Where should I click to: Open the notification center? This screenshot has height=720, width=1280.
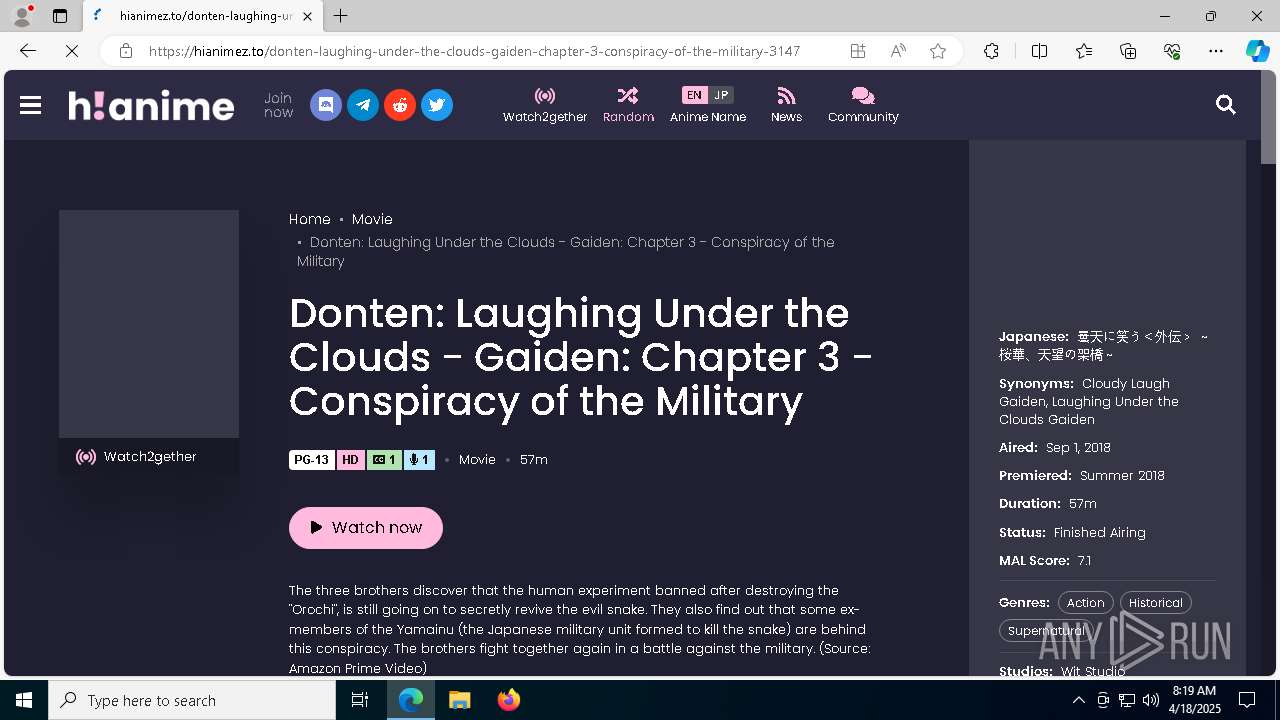(x=1247, y=700)
